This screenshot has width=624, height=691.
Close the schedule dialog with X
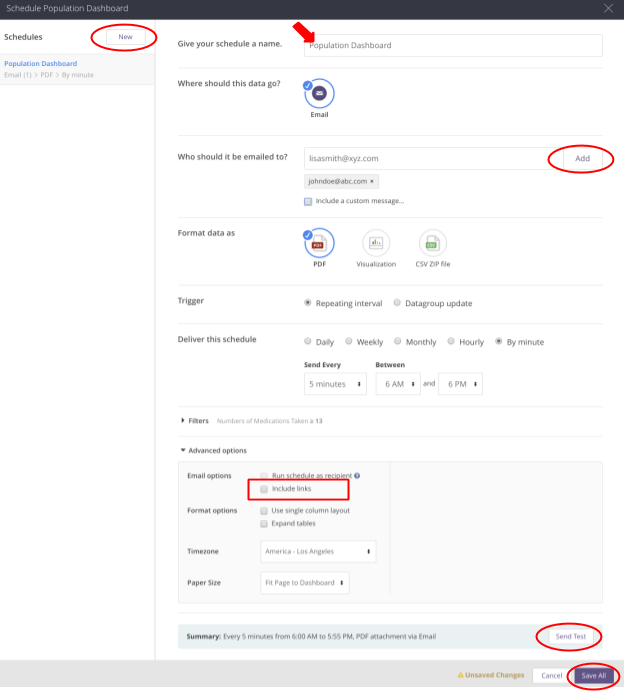pos(609,8)
